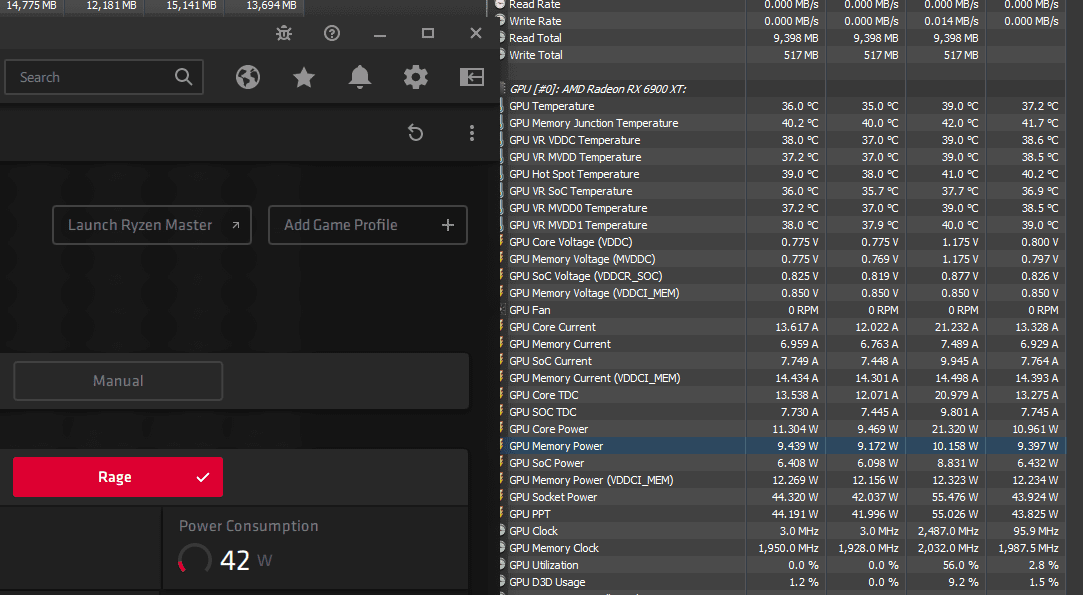Click the GPU Core Power sensor icon

coord(502,428)
